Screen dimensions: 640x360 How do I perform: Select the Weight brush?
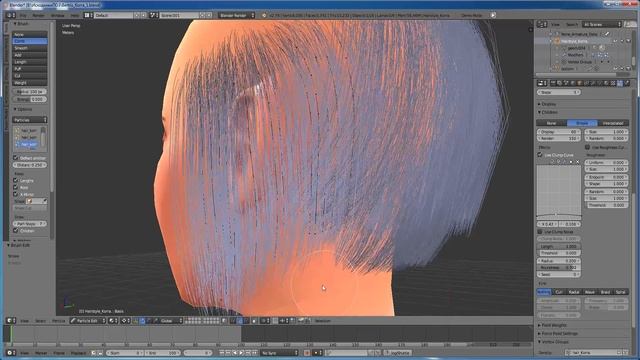[30, 83]
